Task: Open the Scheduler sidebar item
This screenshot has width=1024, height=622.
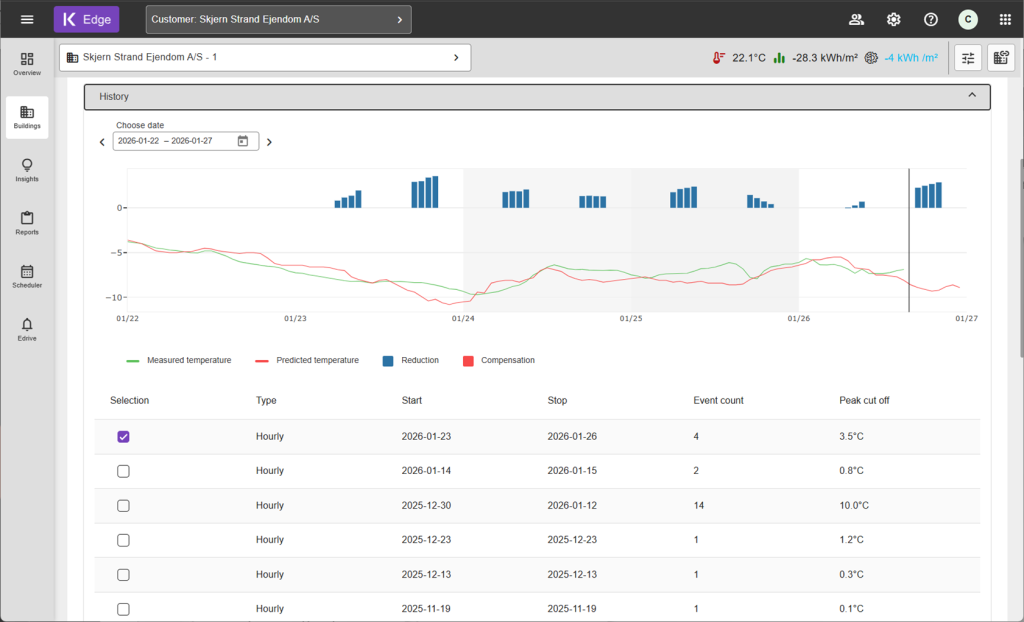Action: 27,275
